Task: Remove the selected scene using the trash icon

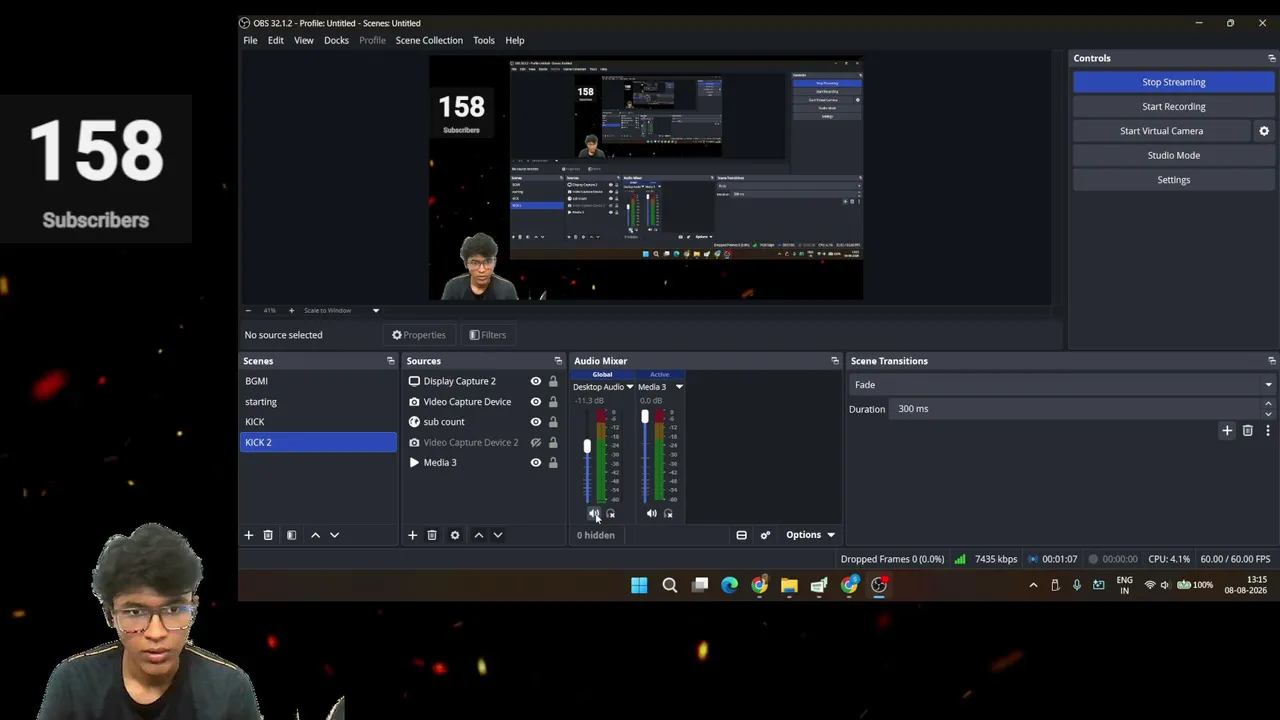Action: [x=268, y=535]
